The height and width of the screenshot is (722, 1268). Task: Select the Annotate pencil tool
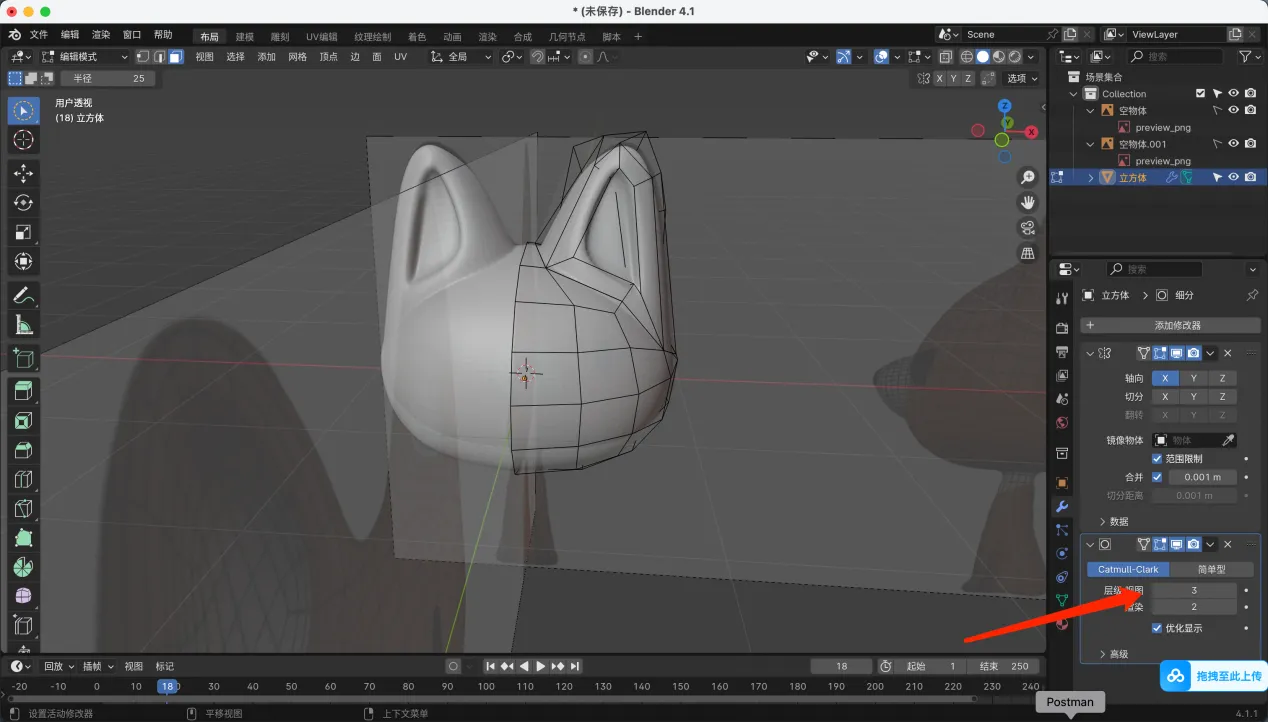[x=23, y=295]
